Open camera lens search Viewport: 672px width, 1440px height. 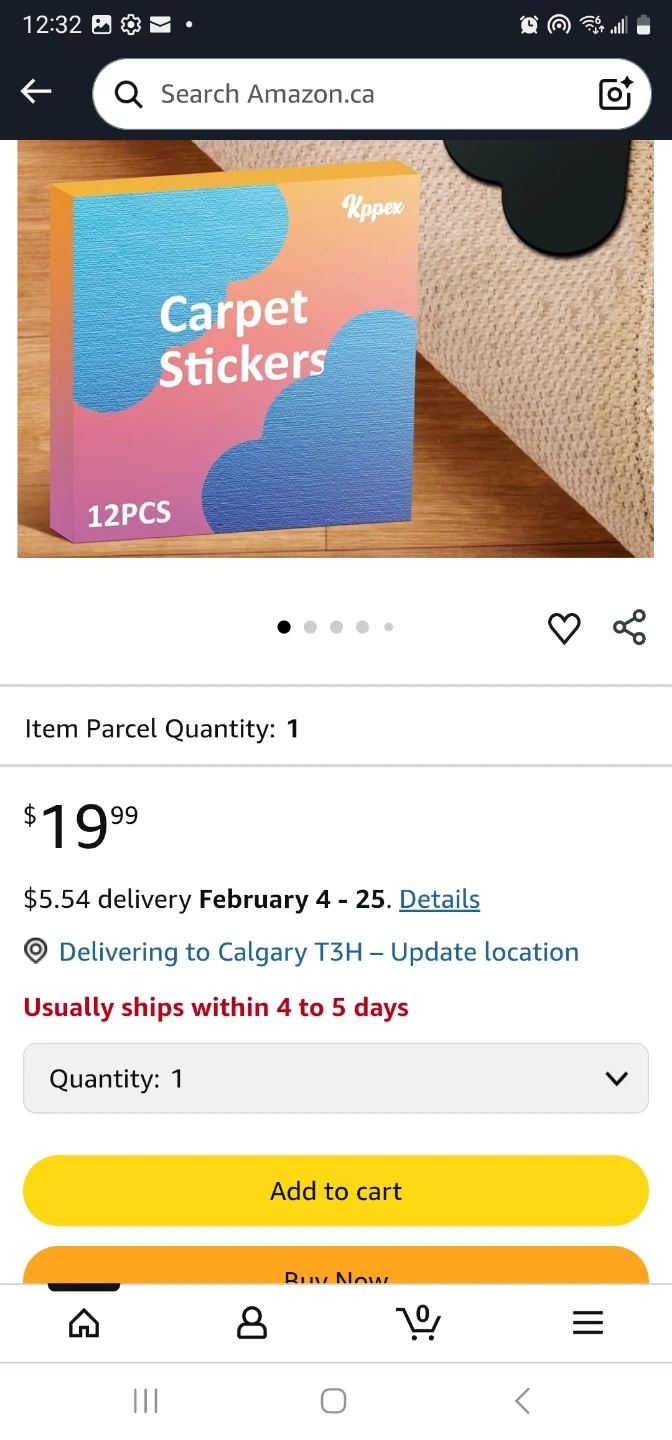coord(615,94)
